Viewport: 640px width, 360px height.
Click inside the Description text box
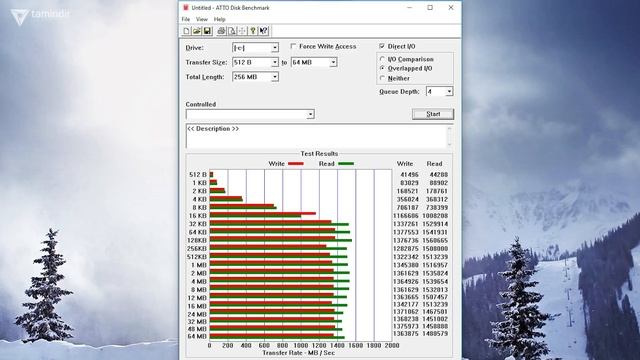(x=316, y=136)
